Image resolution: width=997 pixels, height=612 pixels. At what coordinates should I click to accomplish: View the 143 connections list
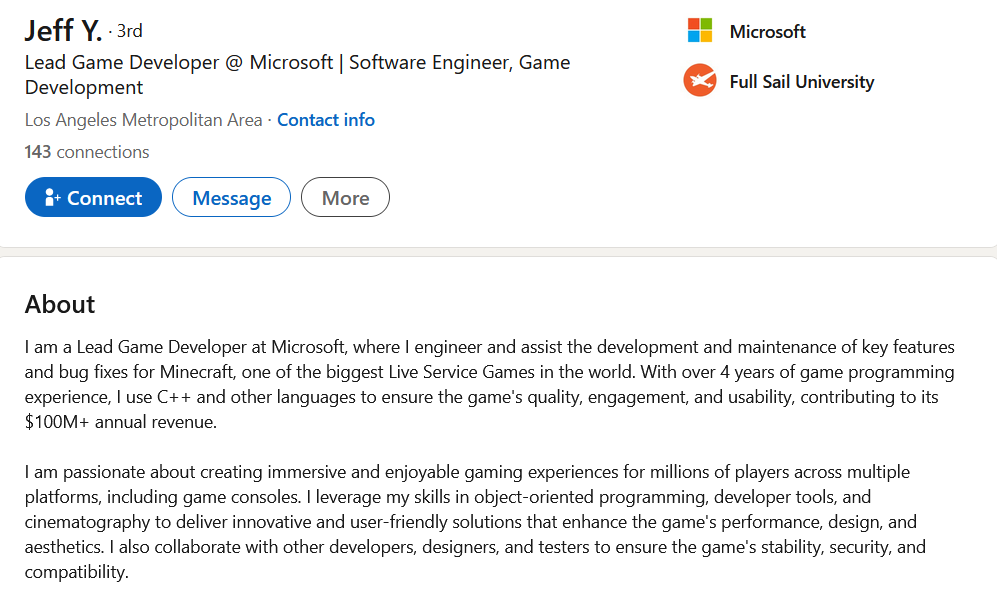click(87, 152)
